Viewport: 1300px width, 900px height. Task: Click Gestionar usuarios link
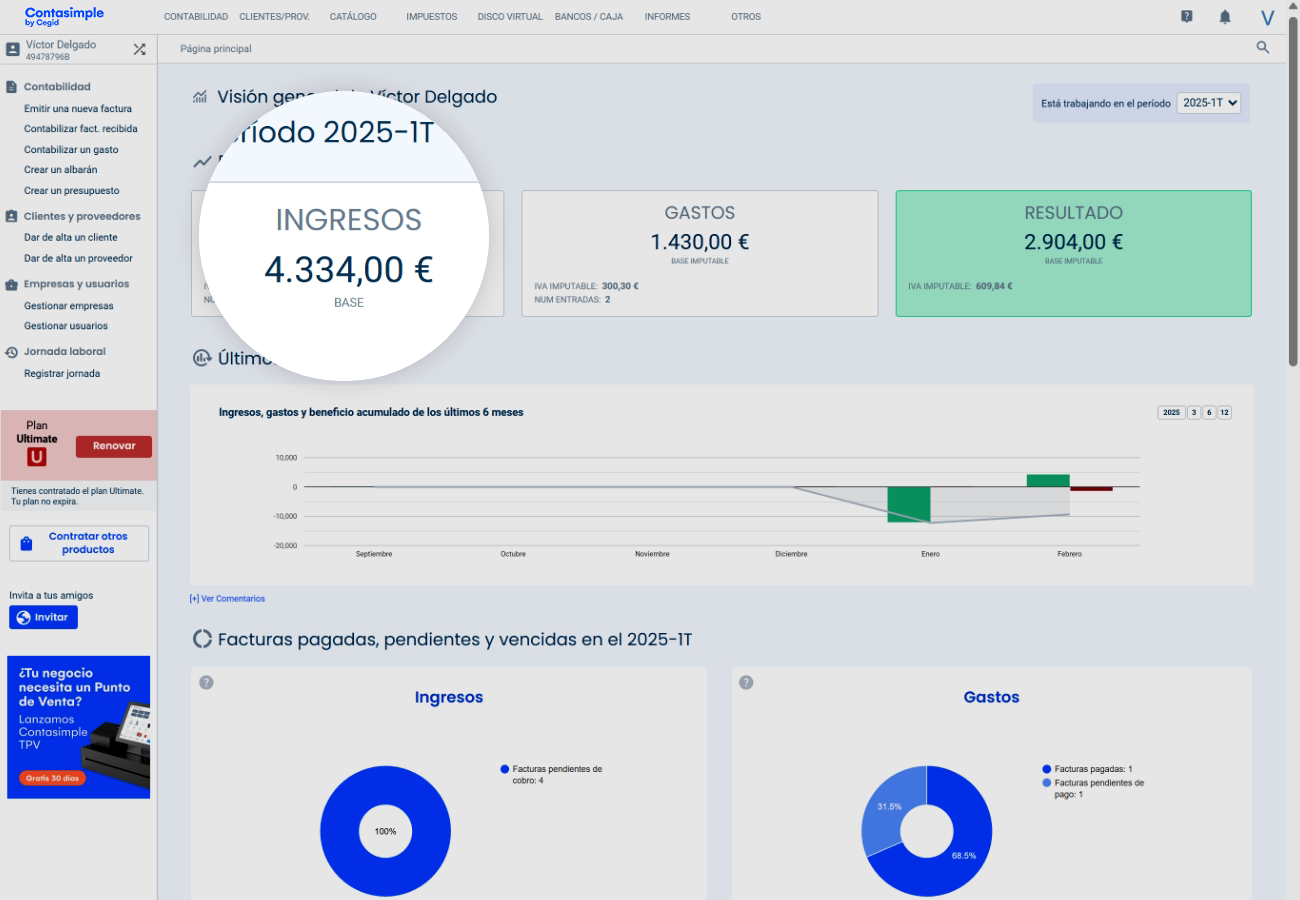(x=66, y=326)
